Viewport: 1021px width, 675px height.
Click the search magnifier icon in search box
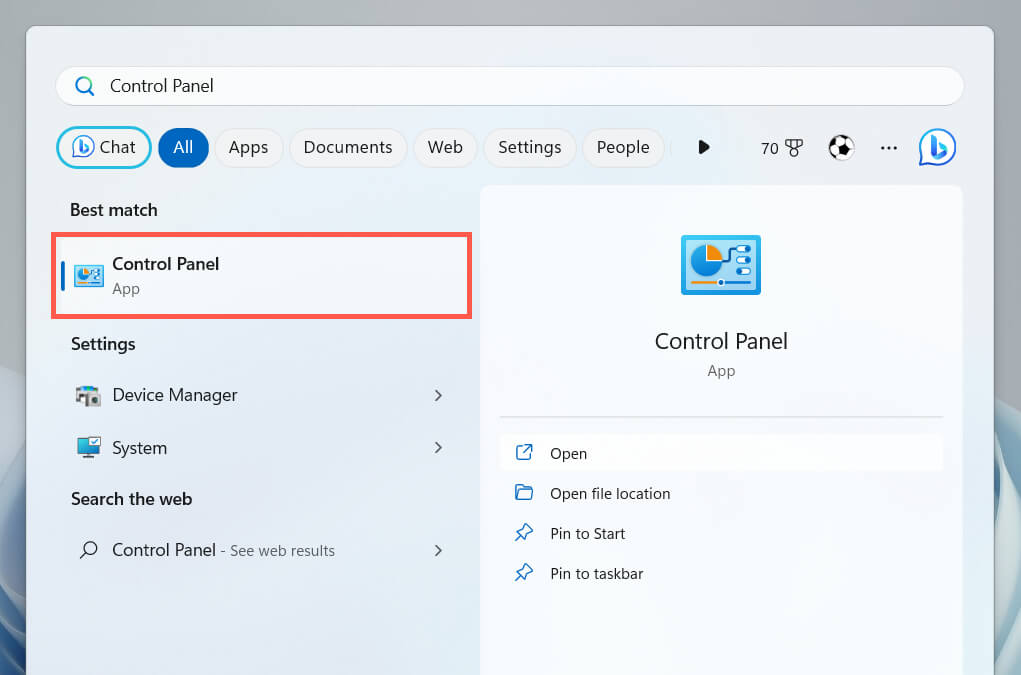pos(85,86)
